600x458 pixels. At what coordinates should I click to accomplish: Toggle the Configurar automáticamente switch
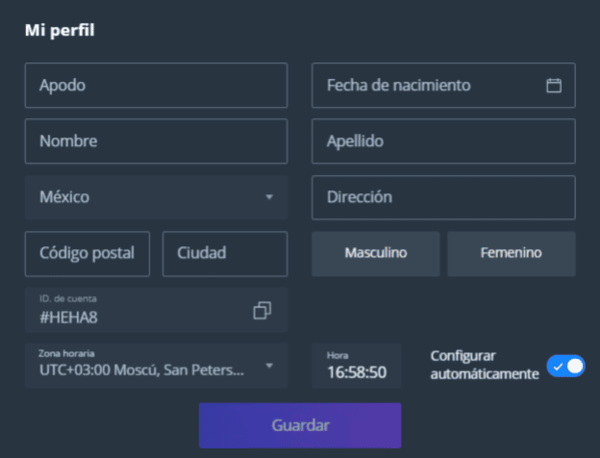[x=566, y=366]
